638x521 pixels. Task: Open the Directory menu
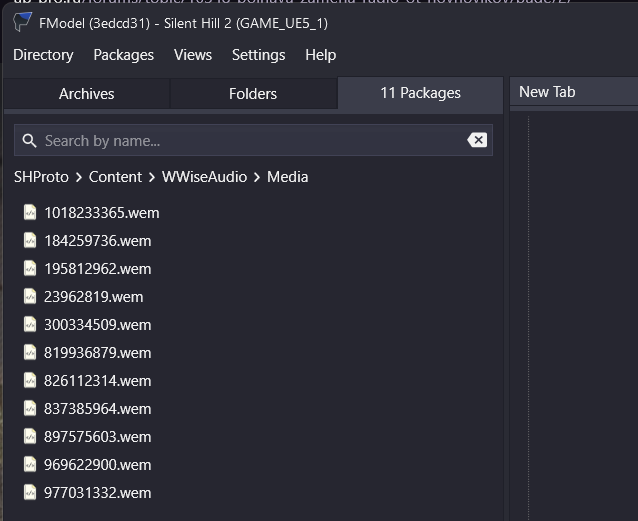click(x=43, y=55)
